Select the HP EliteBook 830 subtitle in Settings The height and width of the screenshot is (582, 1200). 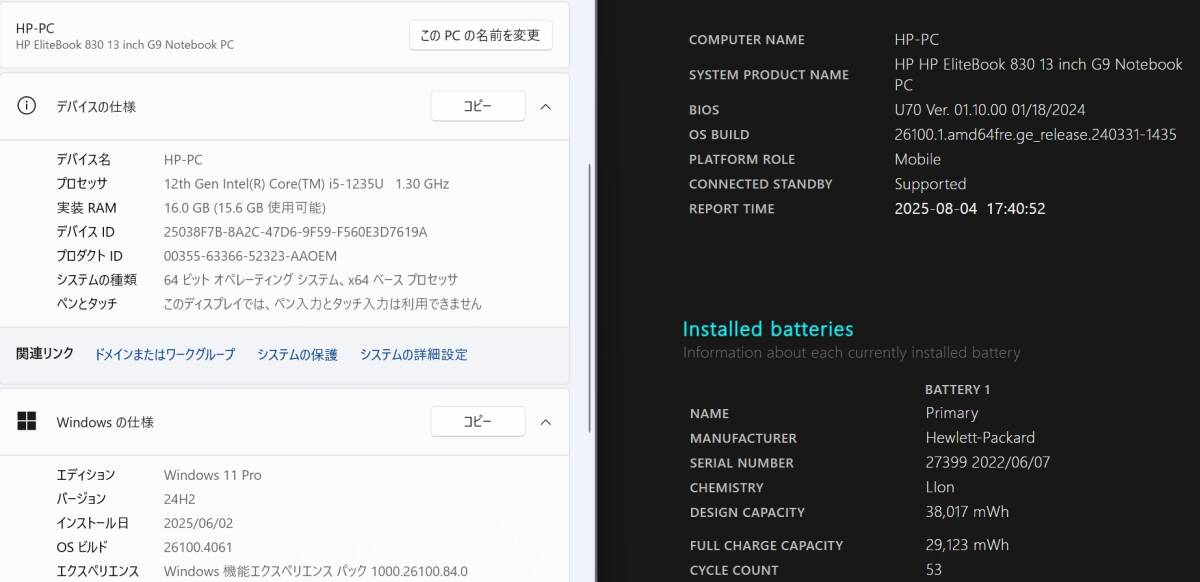125,45
